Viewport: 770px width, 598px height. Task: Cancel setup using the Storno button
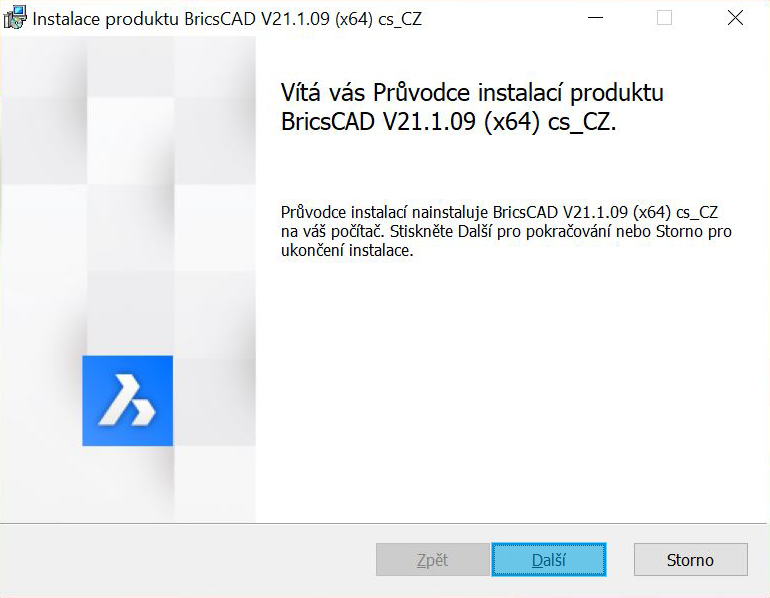click(690, 559)
